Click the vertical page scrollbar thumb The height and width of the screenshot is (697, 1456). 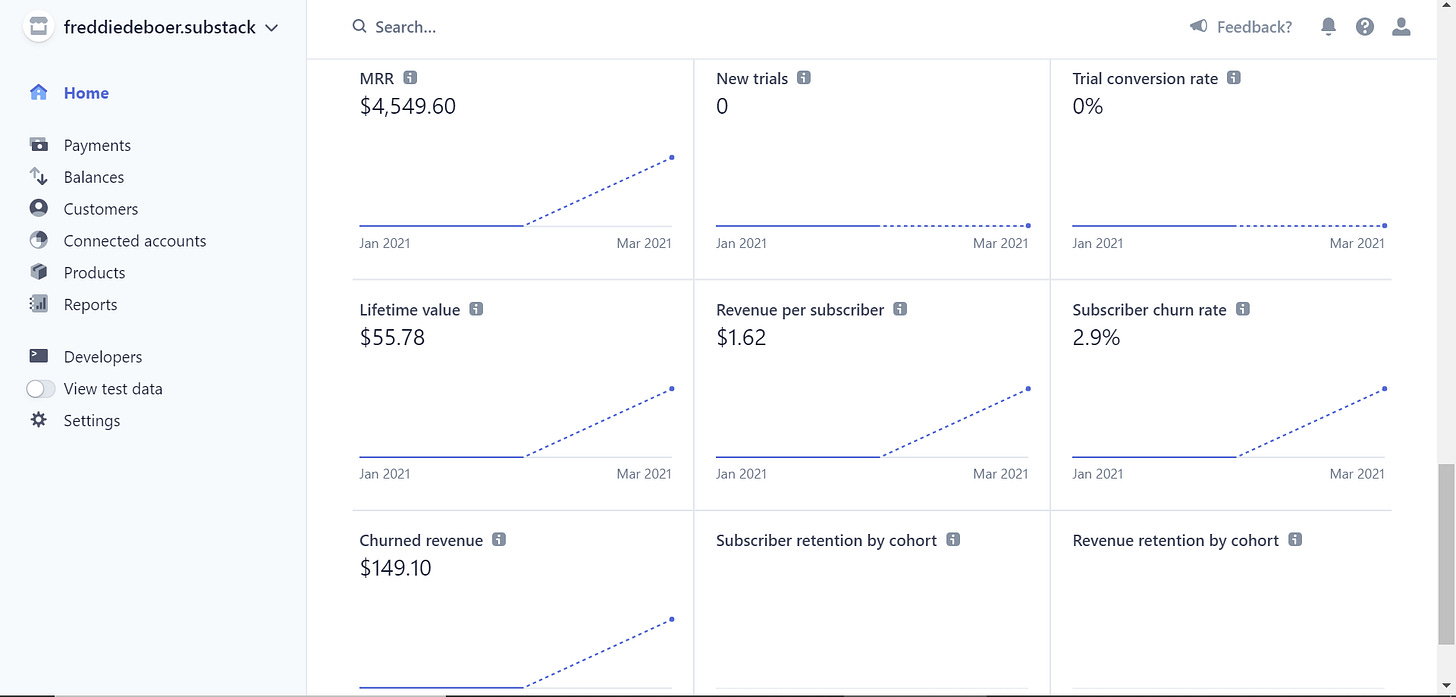pyautogui.click(x=1446, y=555)
